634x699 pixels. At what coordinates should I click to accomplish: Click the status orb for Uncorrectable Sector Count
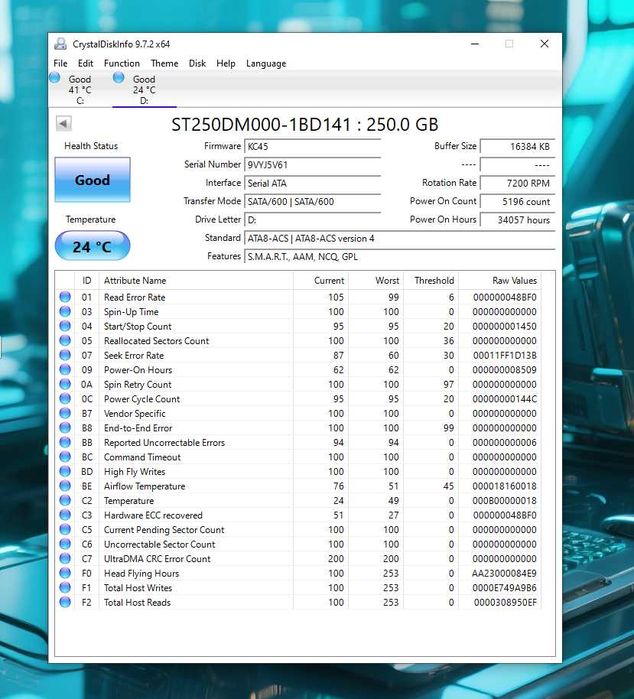pyautogui.click(x=65, y=544)
